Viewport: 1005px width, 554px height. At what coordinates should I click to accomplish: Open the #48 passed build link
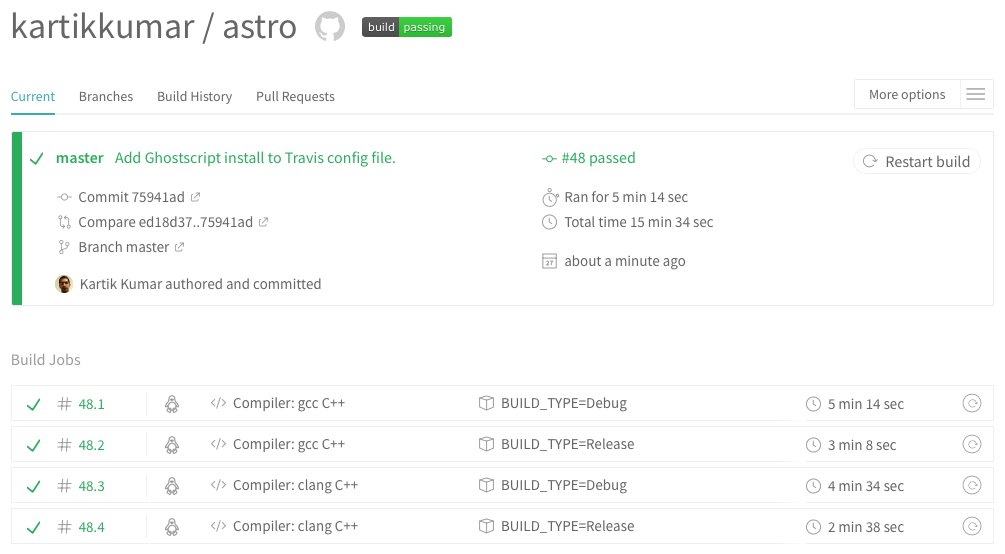pos(598,158)
